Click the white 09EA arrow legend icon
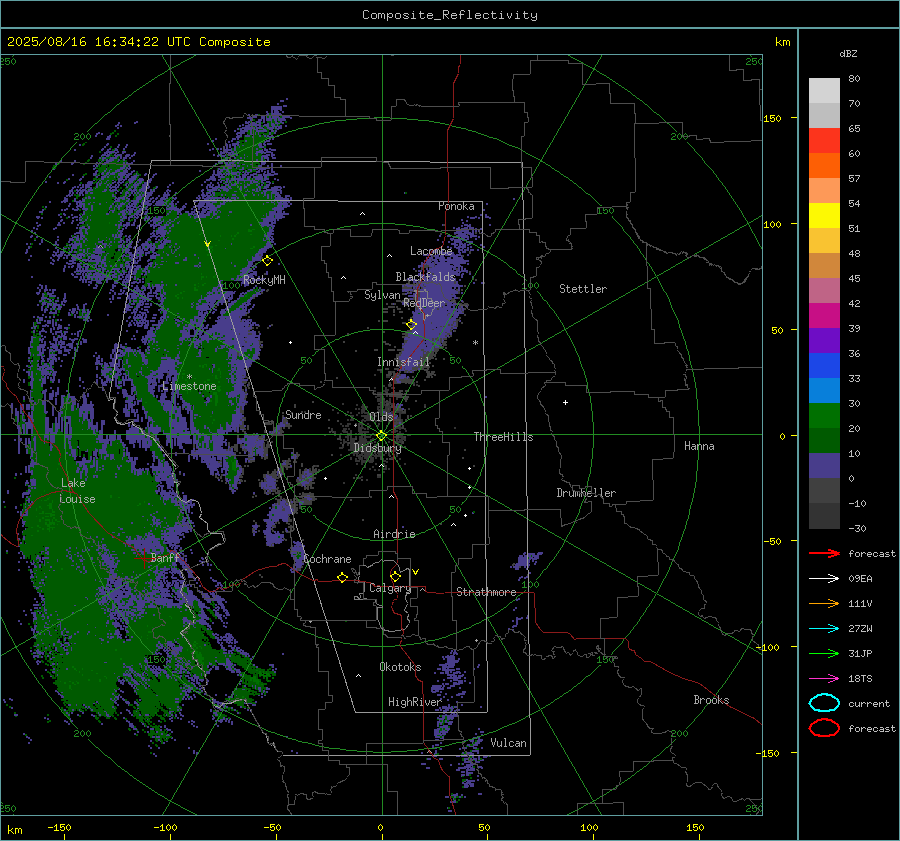 pyautogui.click(x=824, y=578)
